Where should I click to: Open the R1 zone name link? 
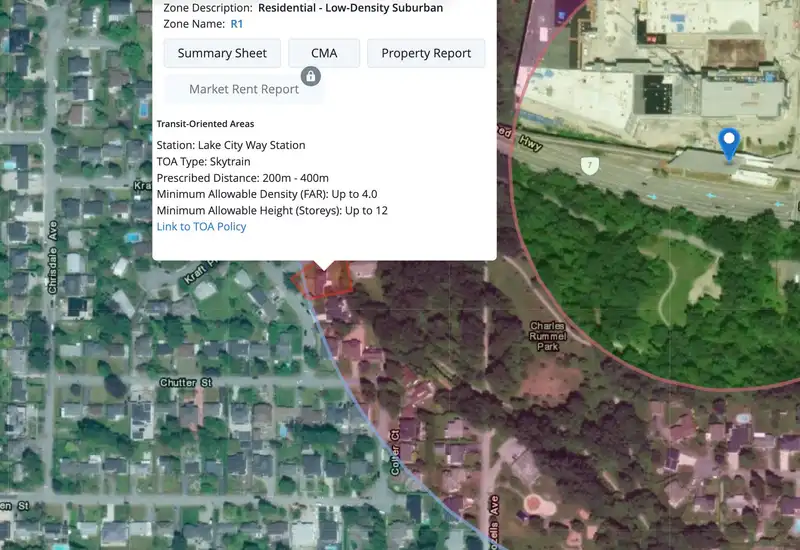pyautogui.click(x=237, y=24)
